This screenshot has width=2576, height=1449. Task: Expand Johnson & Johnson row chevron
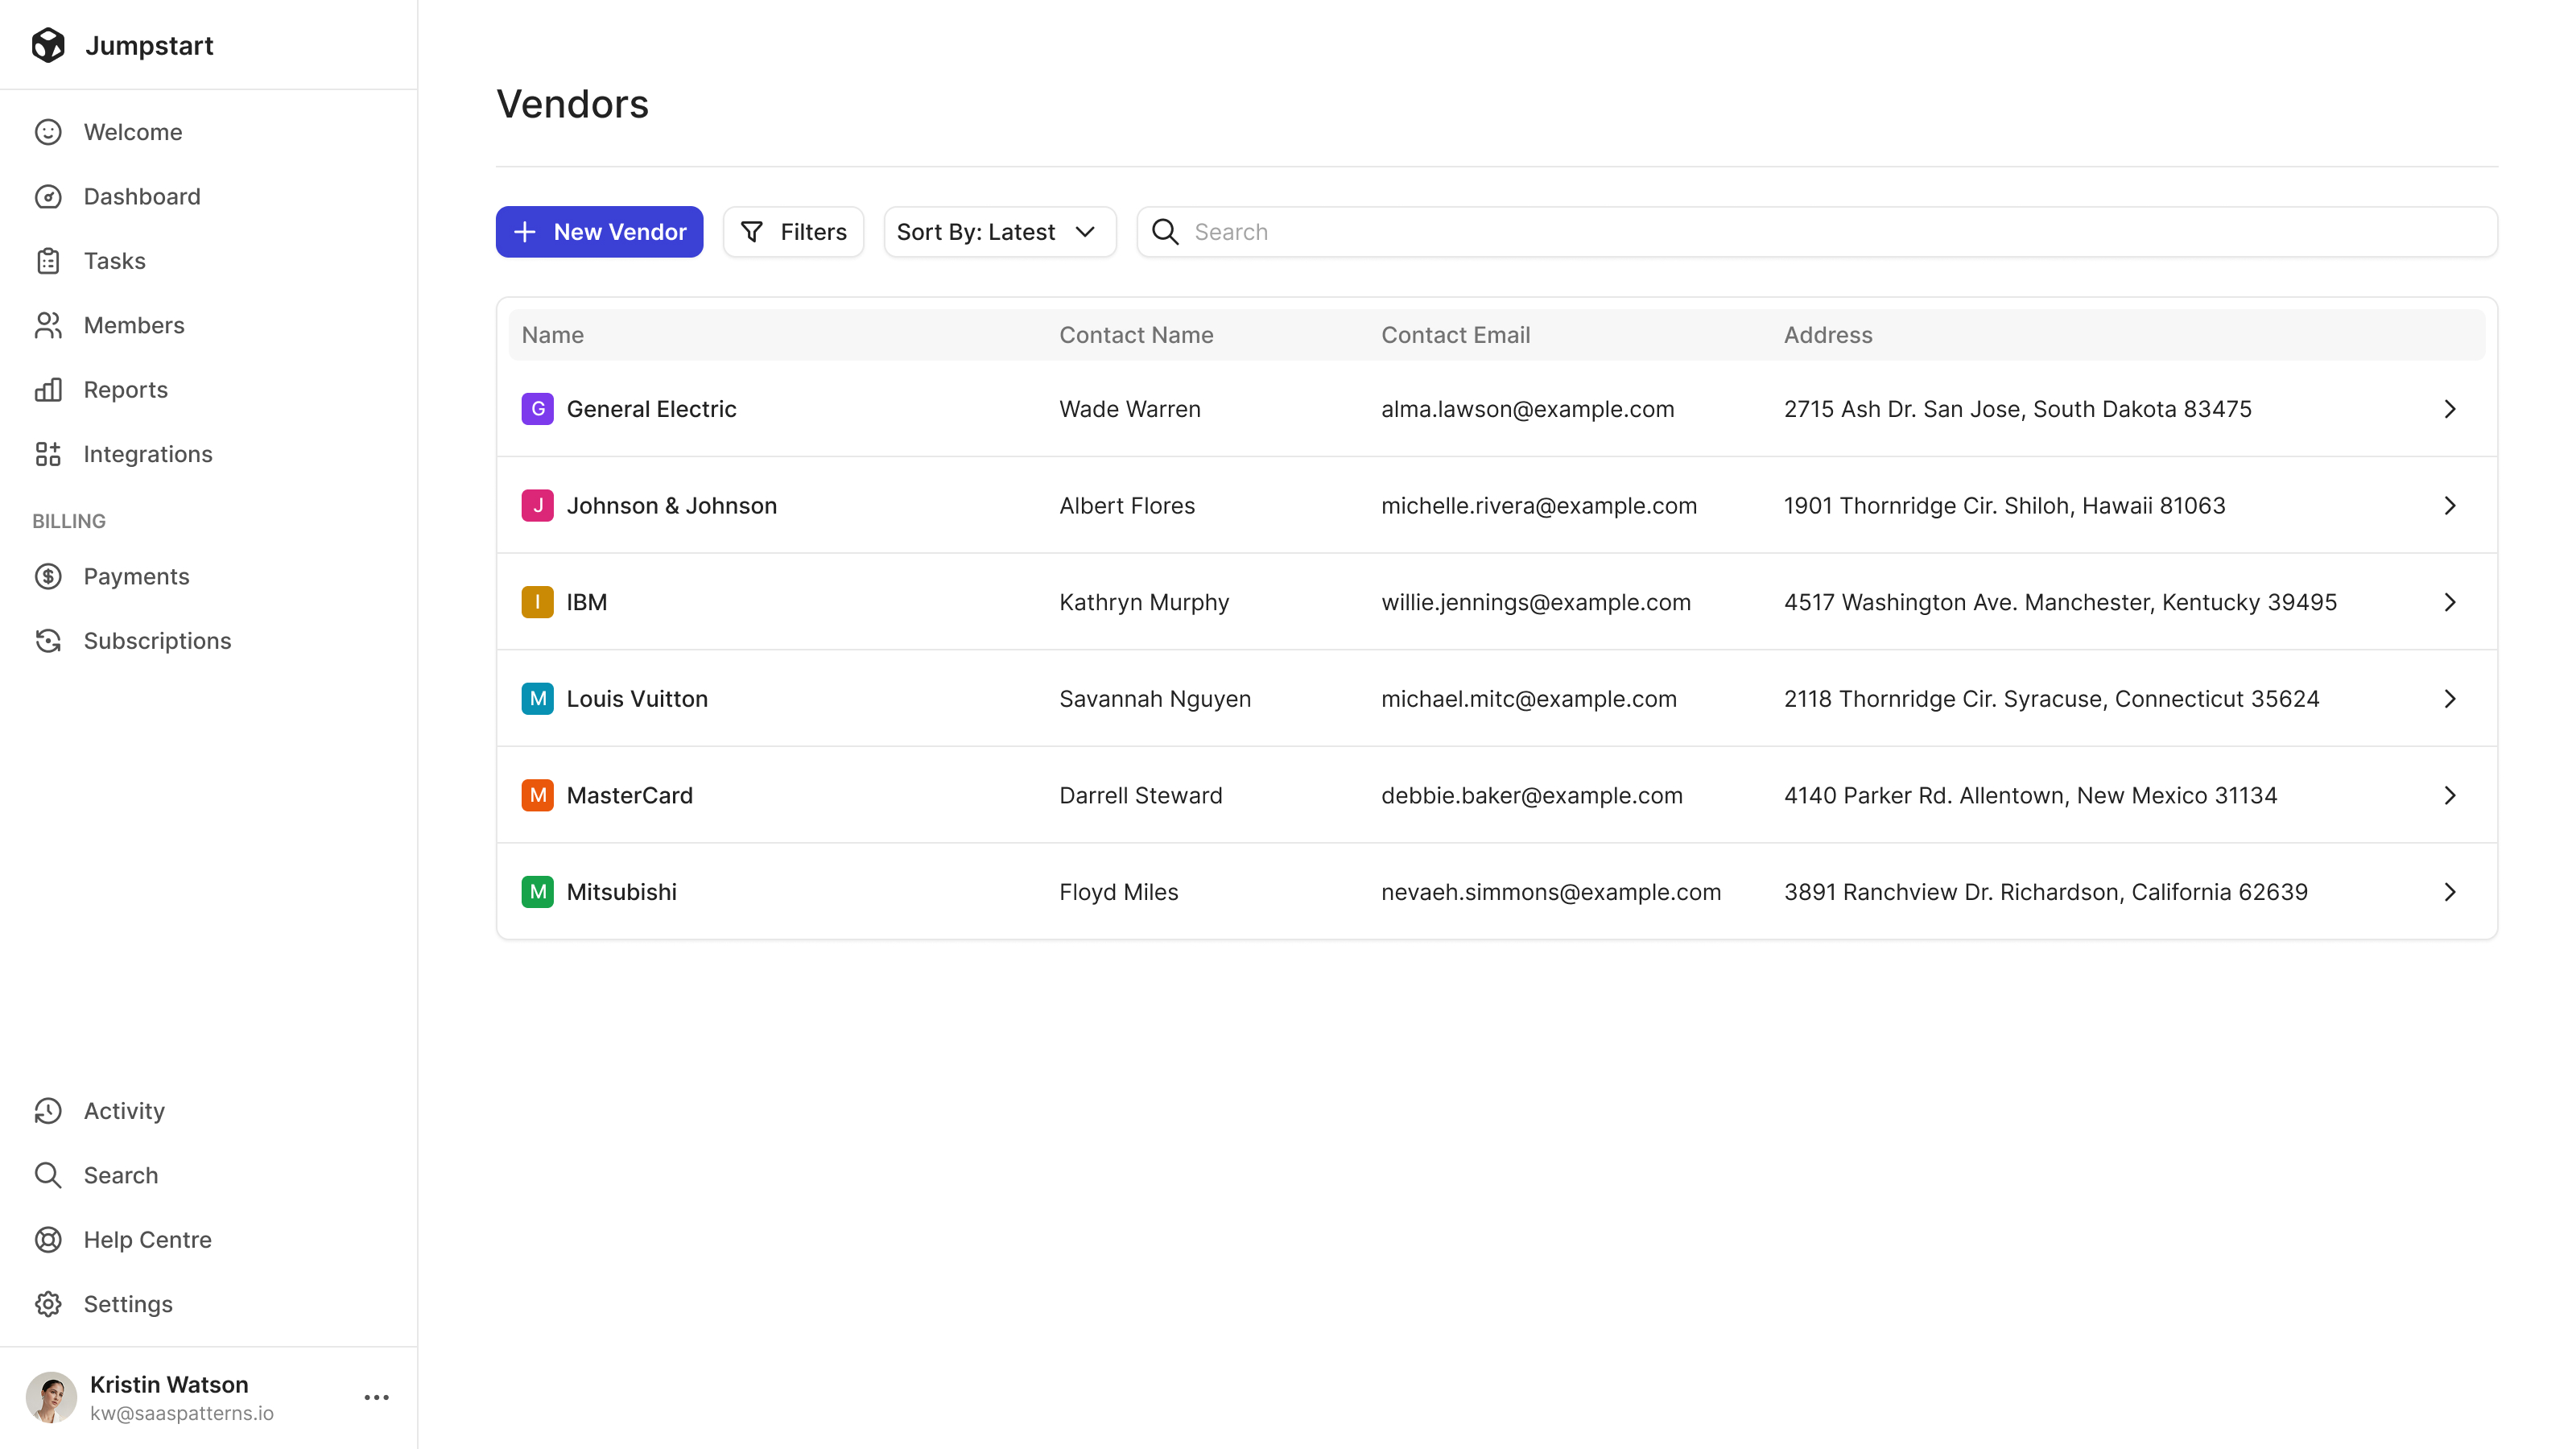tap(2450, 505)
